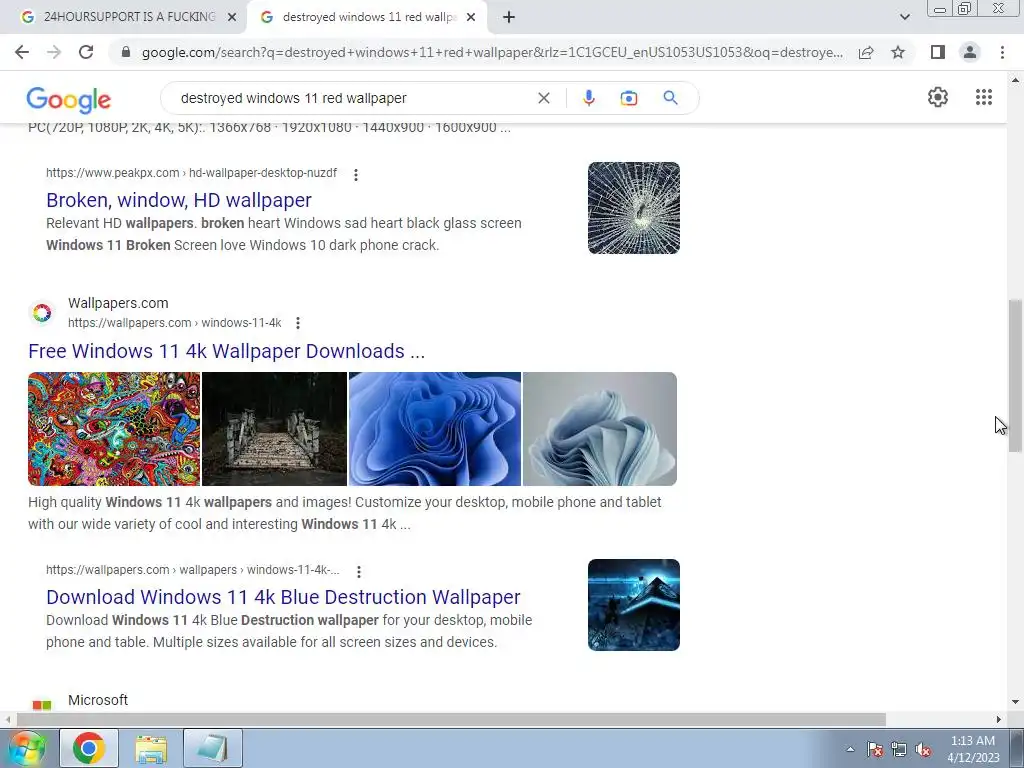
Task: Close the 24HOURSUPPORT tab
Action: 232,17
